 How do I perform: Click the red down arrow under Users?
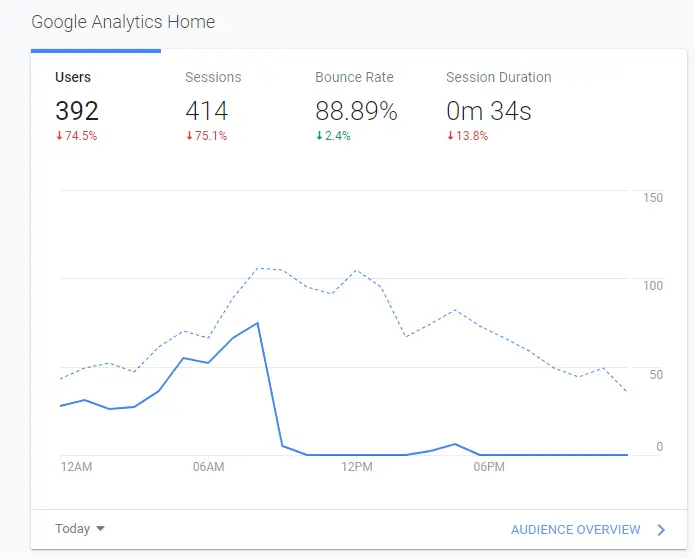tap(59, 136)
